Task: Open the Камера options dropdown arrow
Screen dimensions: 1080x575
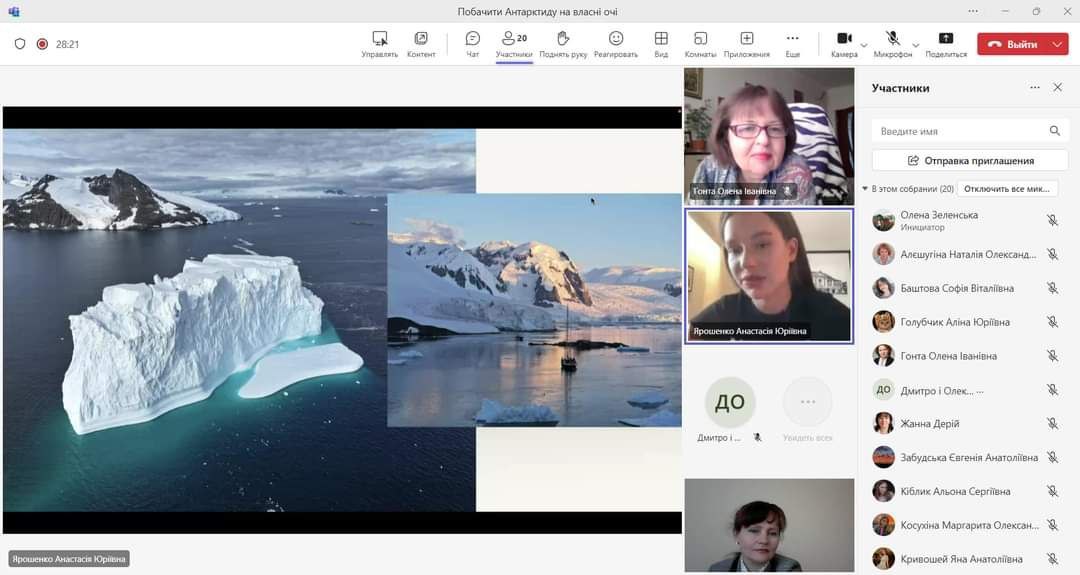Action: [864, 45]
